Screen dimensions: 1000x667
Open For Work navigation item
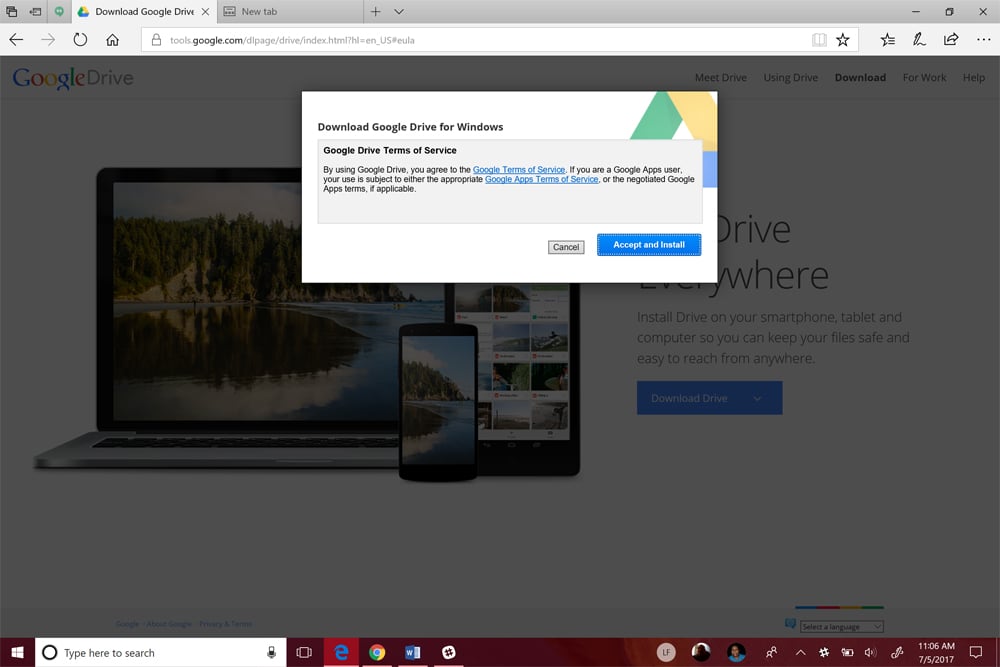pos(924,77)
